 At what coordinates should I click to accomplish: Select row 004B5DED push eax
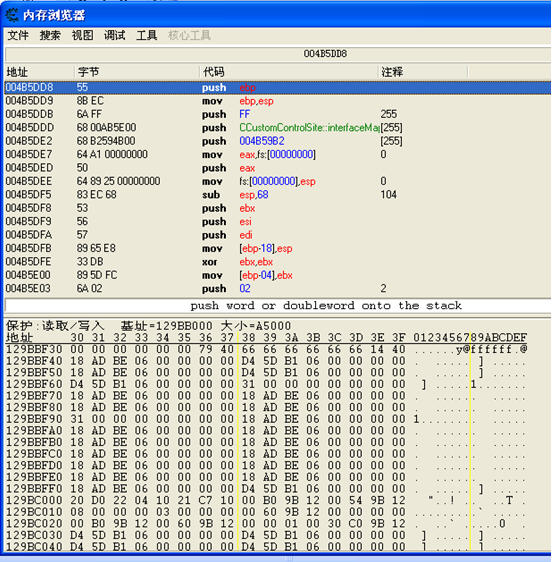[278, 168]
